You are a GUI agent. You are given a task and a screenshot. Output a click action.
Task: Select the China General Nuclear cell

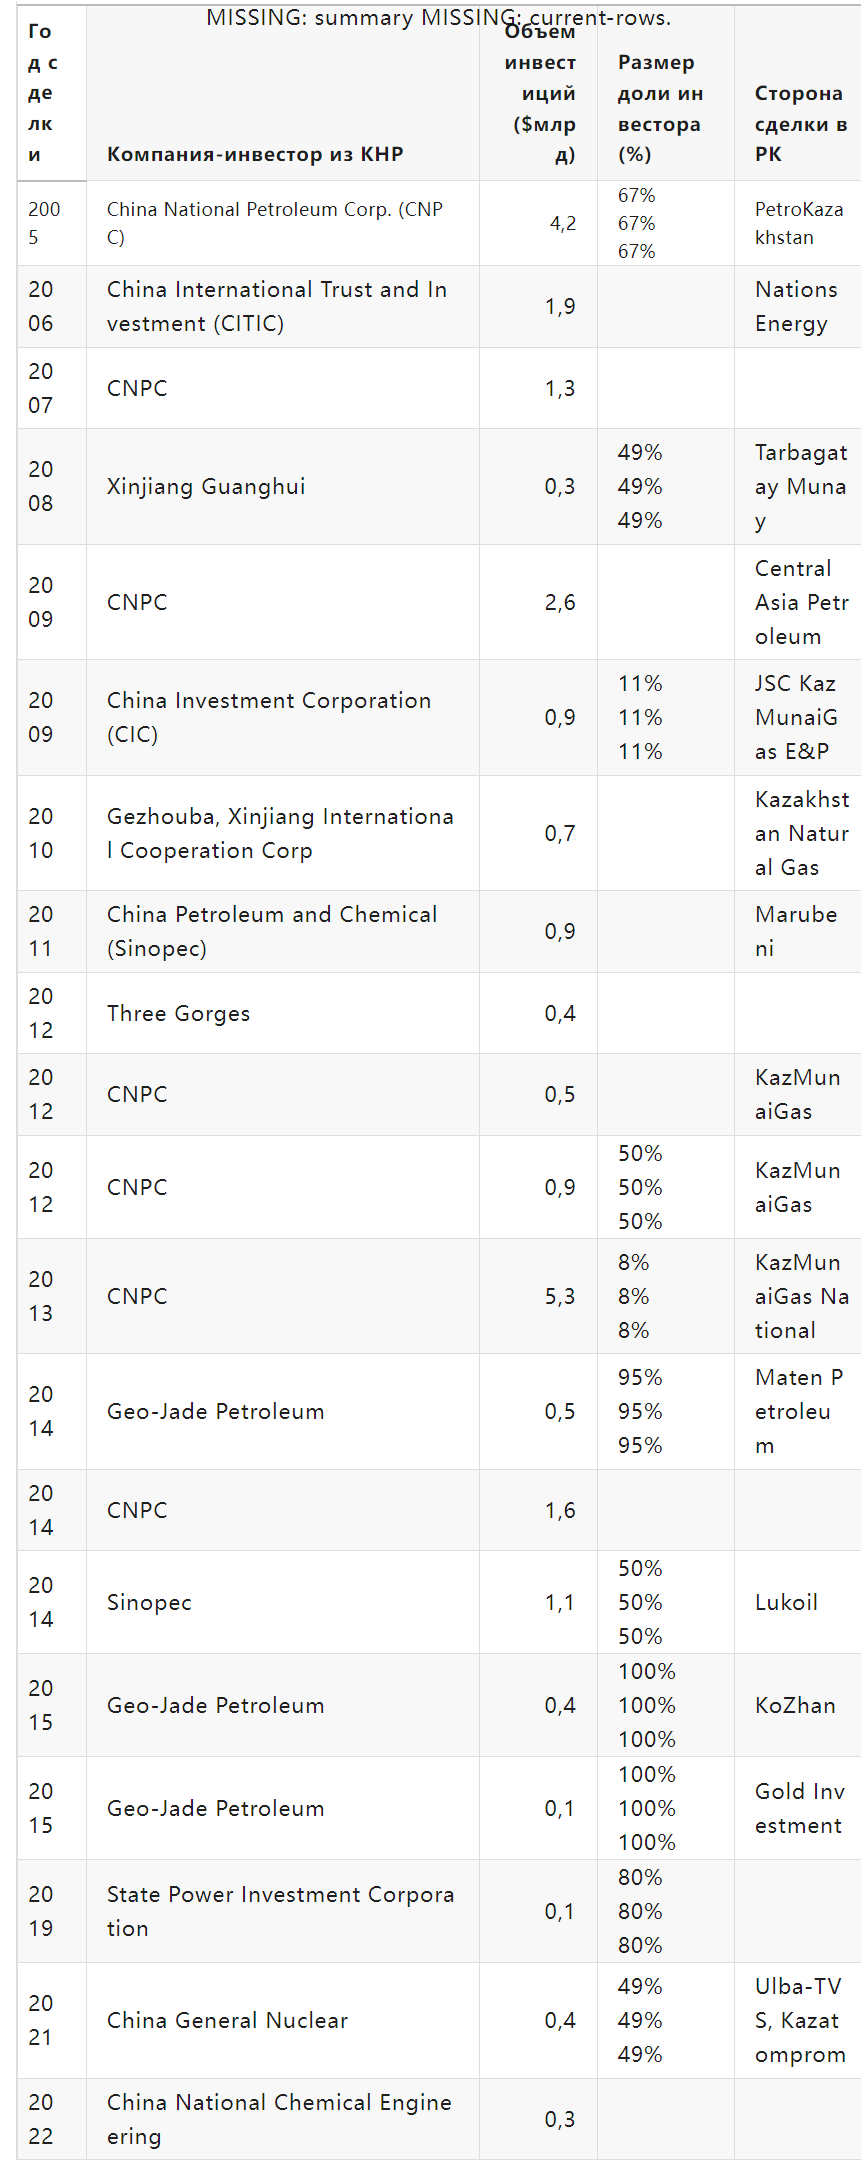click(227, 2020)
